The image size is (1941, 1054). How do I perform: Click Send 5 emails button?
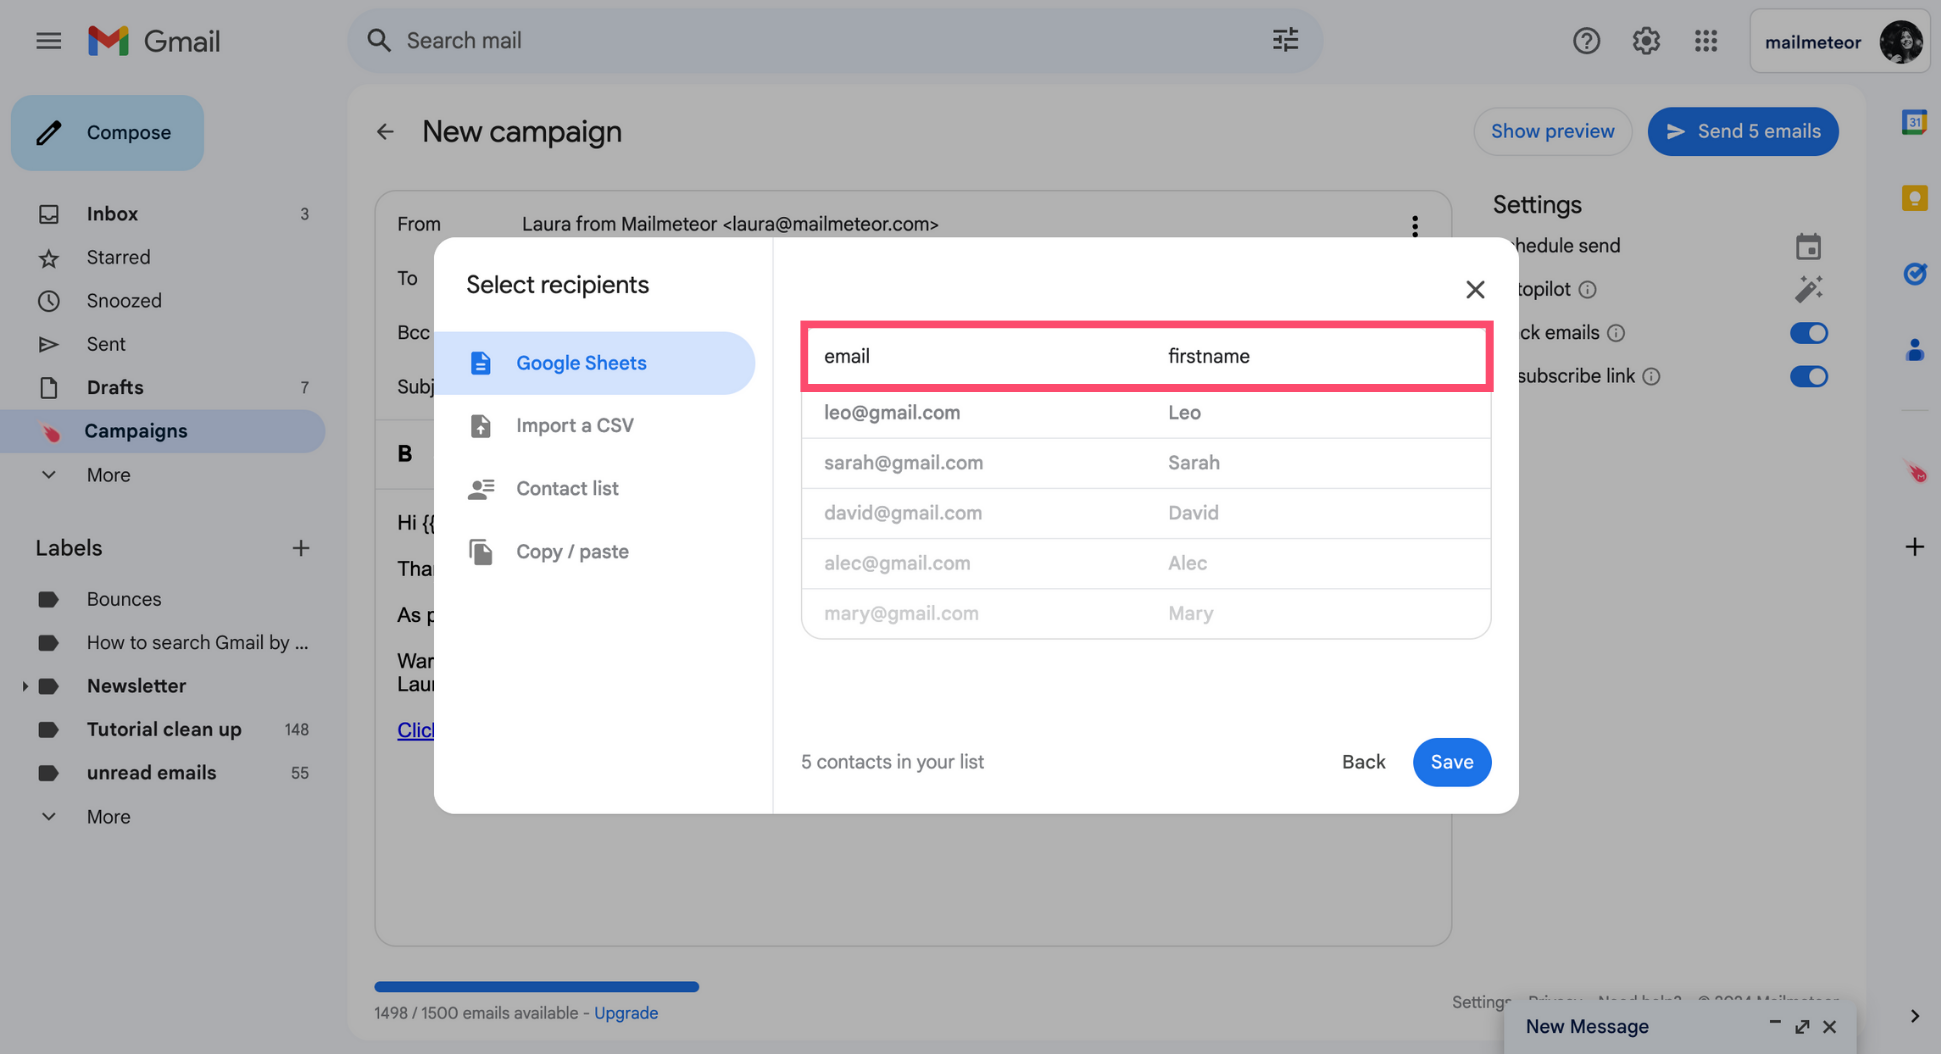pyautogui.click(x=1743, y=132)
